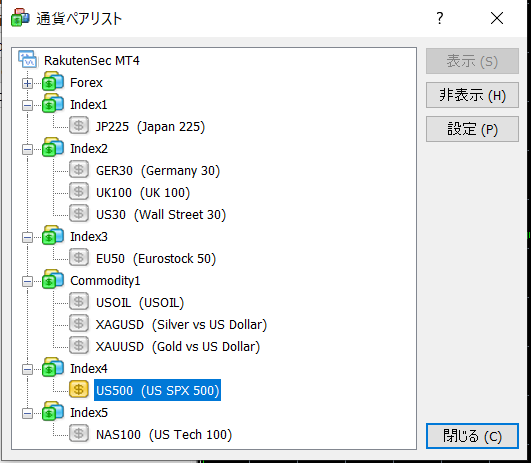Click the 閉じる (C) close button
The image size is (531, 463).
click(472, 436)
